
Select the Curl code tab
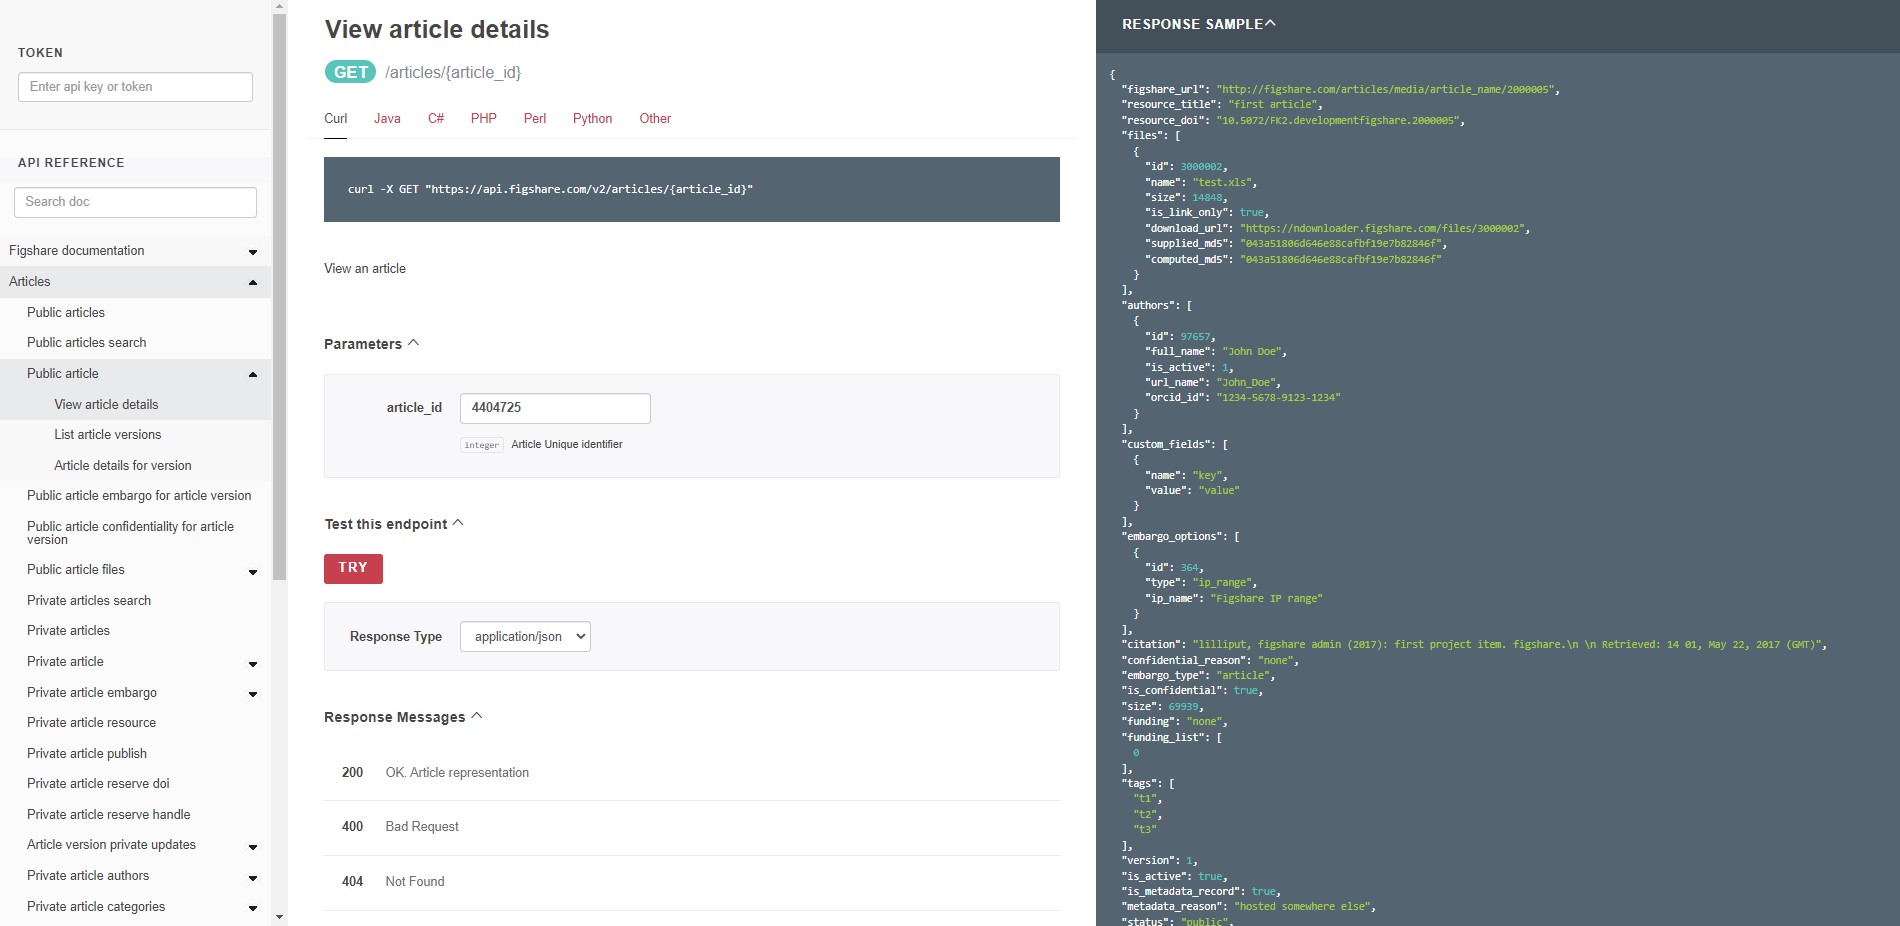point(336,118)
